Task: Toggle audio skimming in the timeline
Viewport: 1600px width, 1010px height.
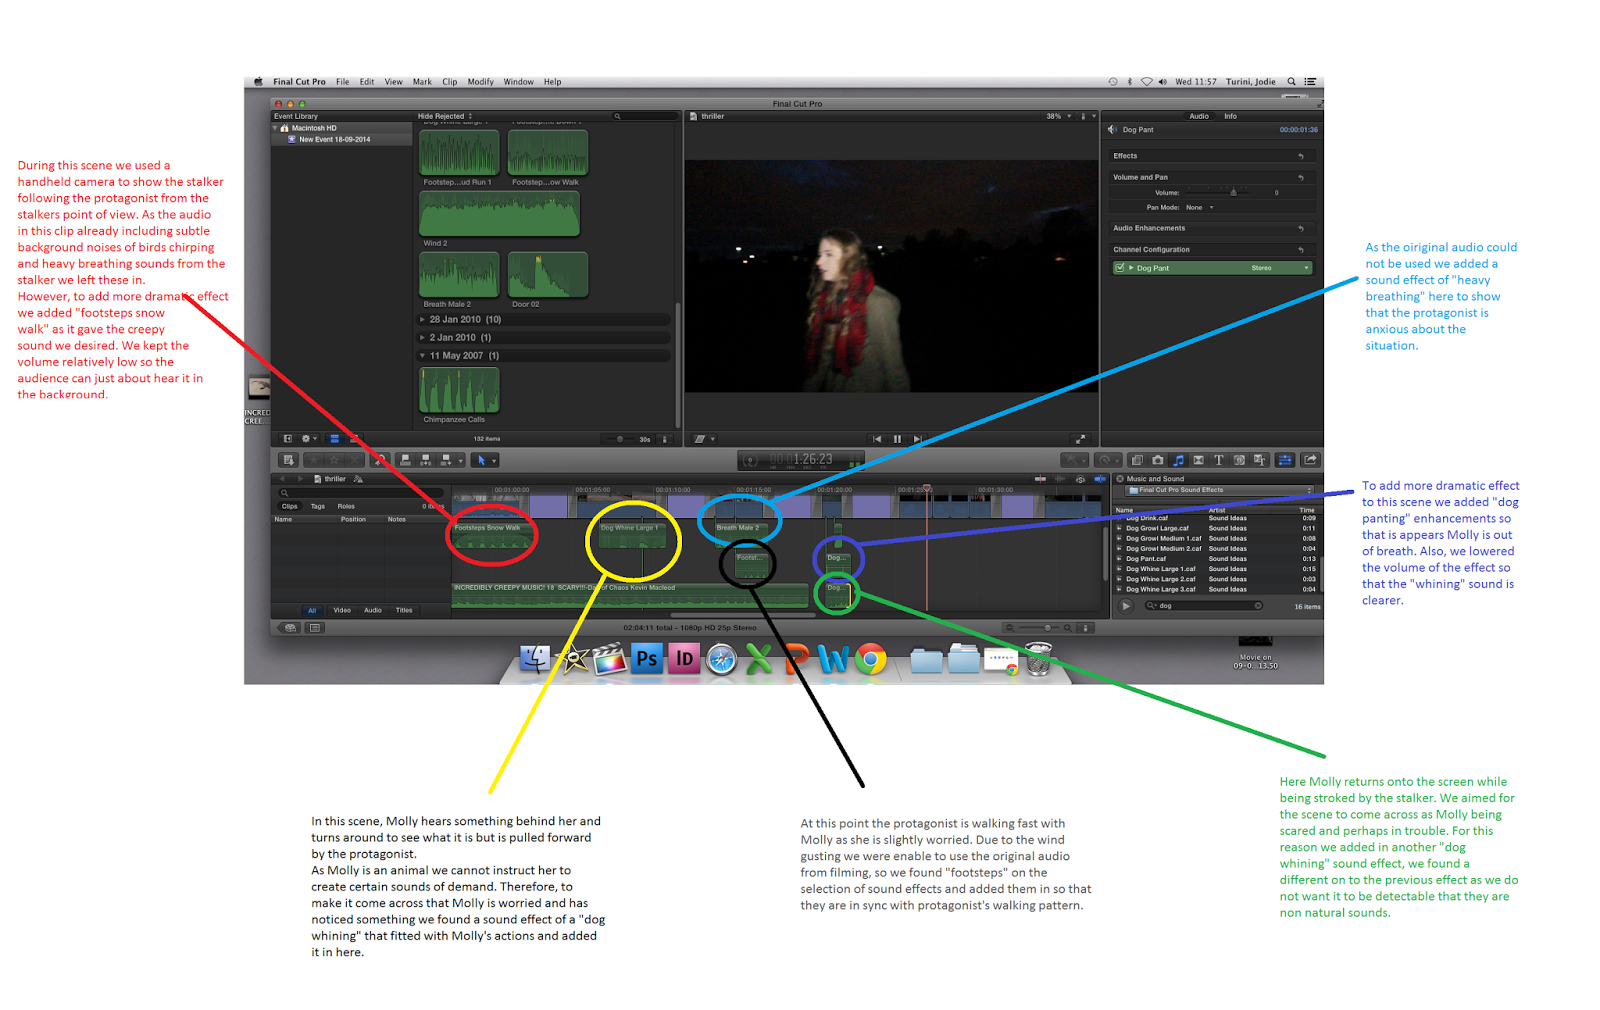Action: coord(1060,479)
